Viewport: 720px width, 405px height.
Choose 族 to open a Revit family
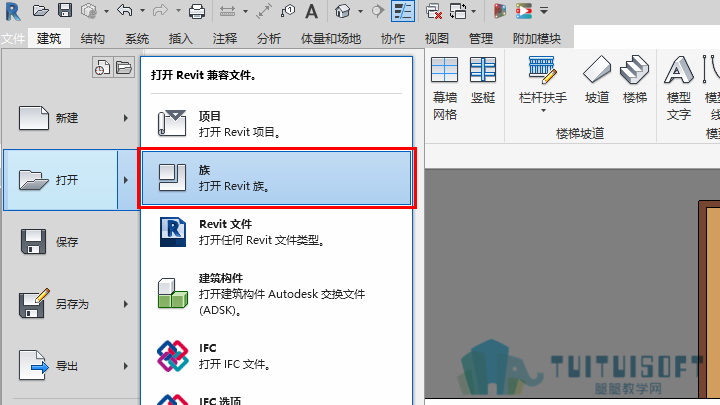(x=276, y=178)
